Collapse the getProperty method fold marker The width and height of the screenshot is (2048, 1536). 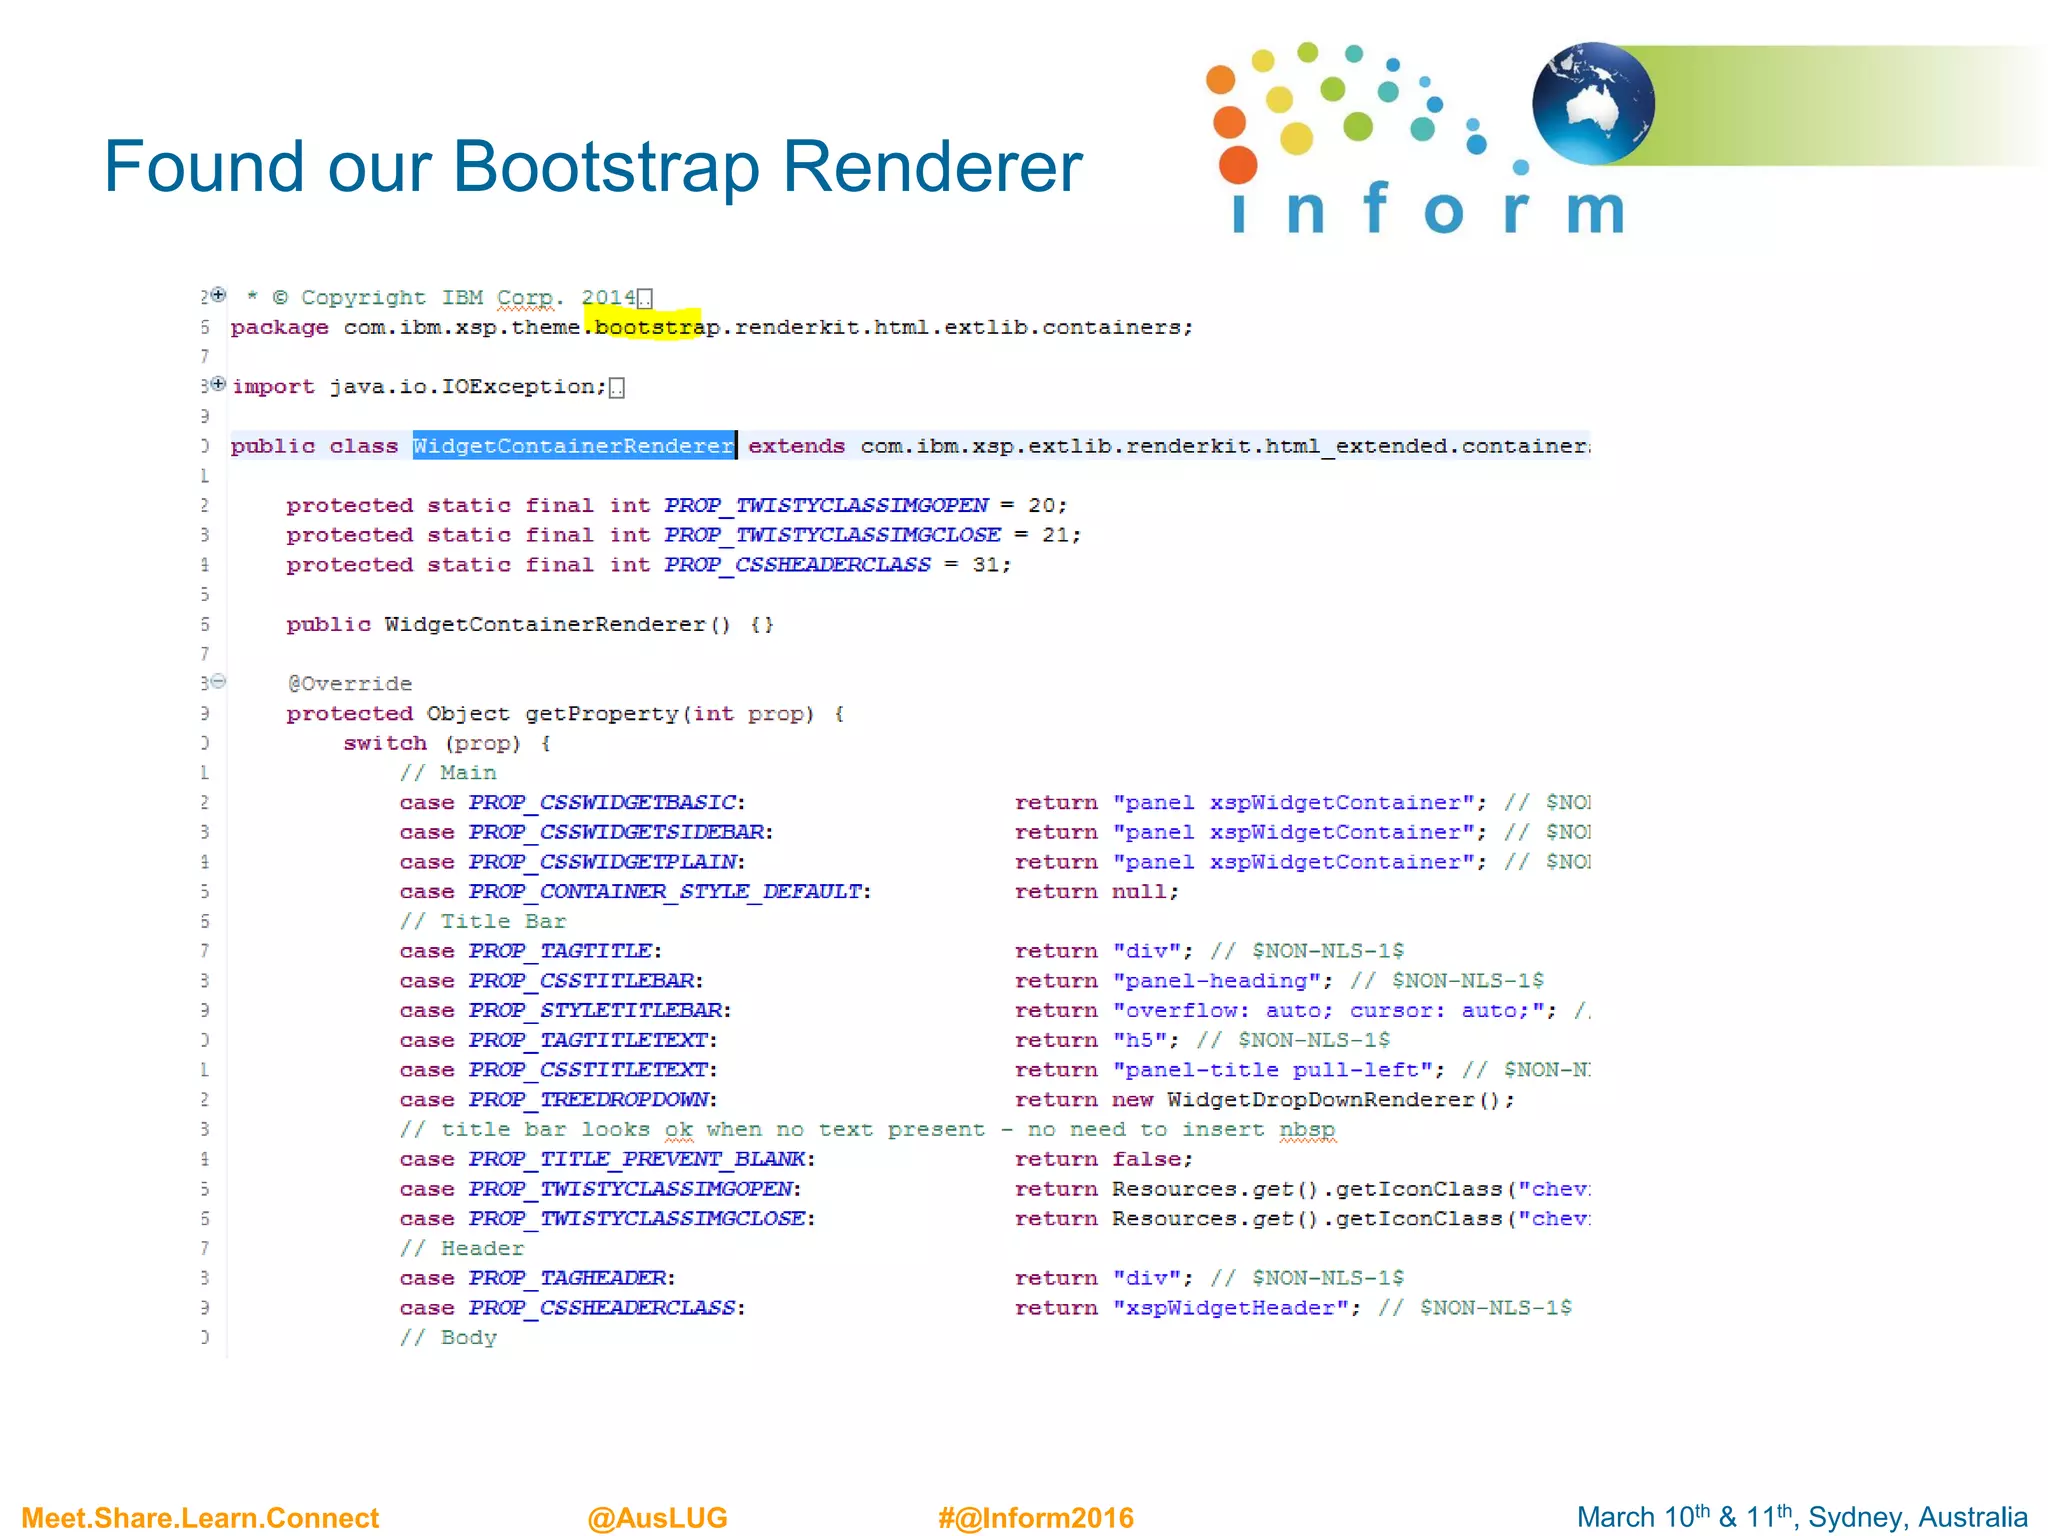[218, 681]
